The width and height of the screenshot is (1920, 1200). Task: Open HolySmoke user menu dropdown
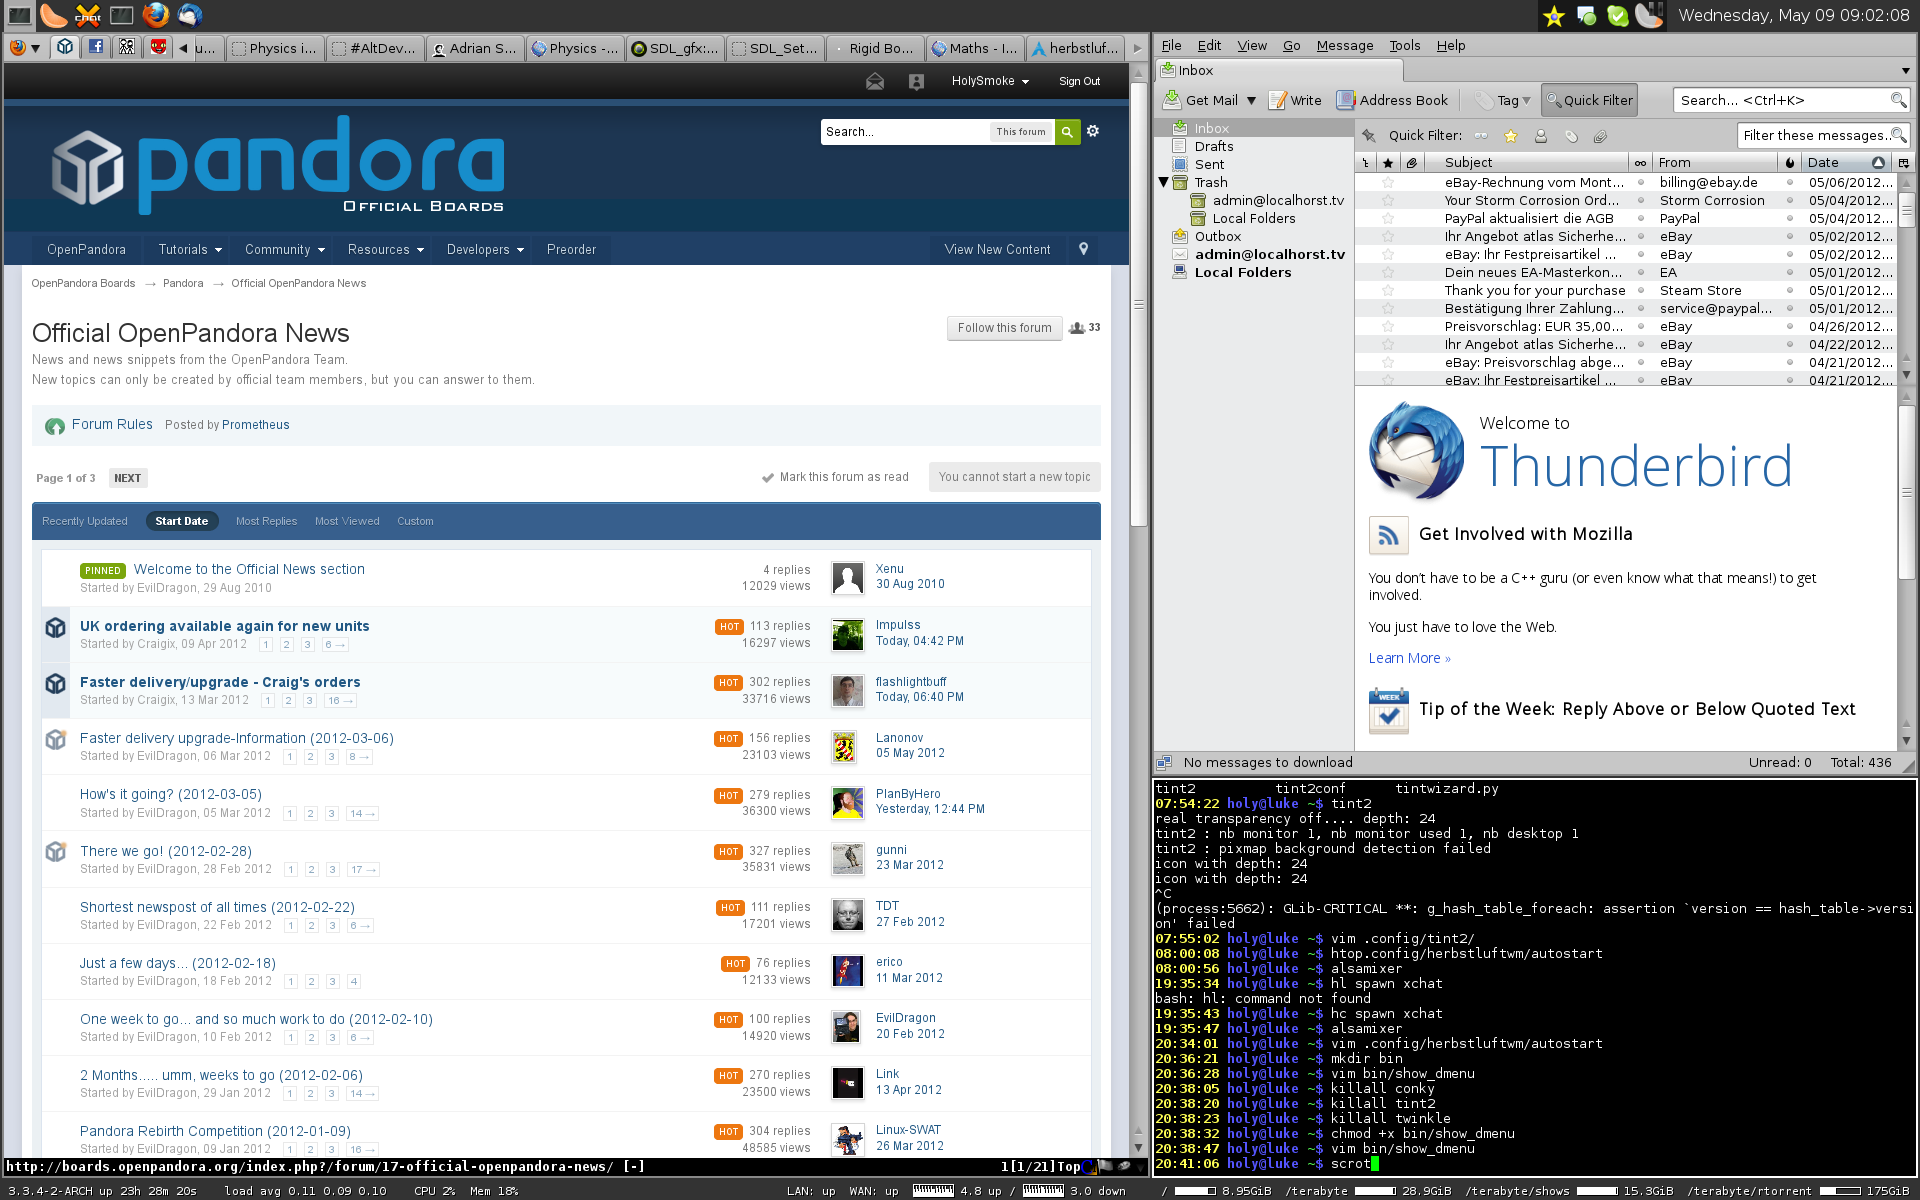tap(990, 81)
